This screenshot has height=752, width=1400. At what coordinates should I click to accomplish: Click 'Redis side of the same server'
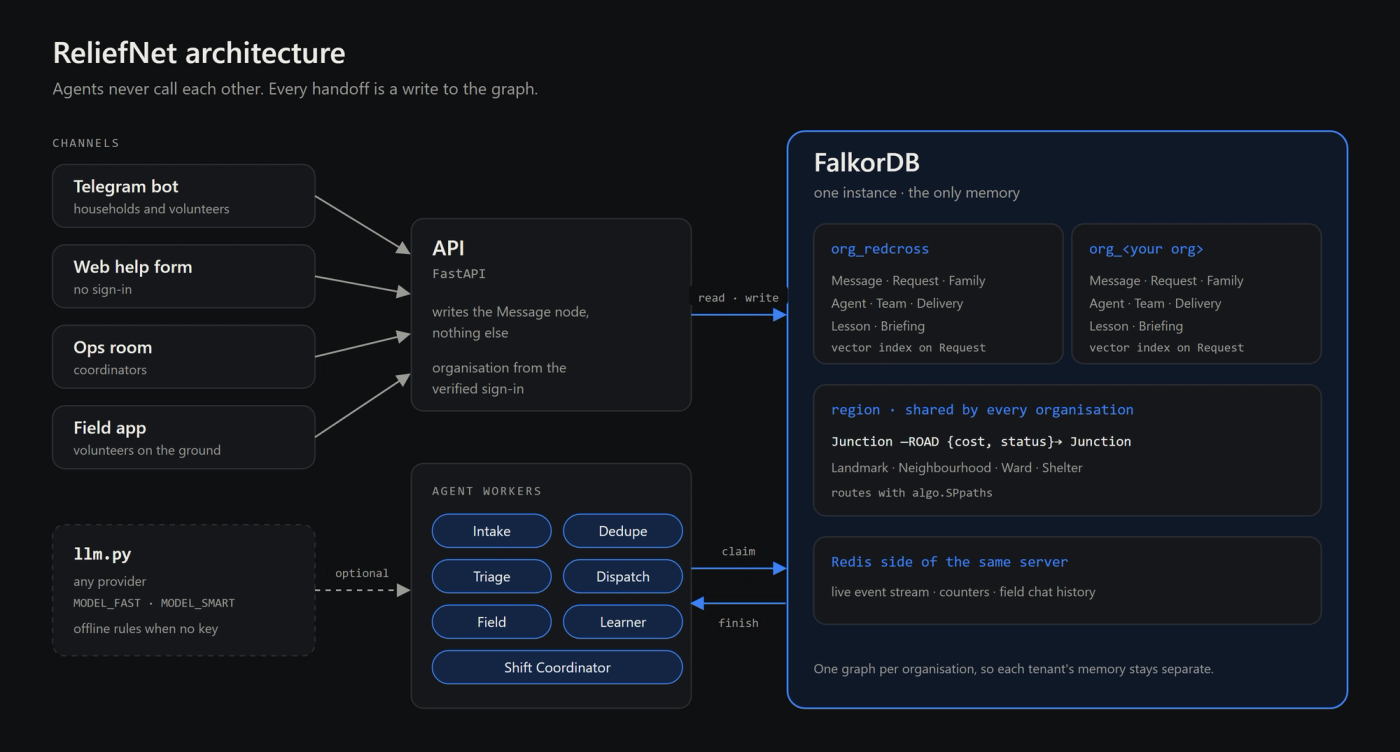click(x=949, y=561)
